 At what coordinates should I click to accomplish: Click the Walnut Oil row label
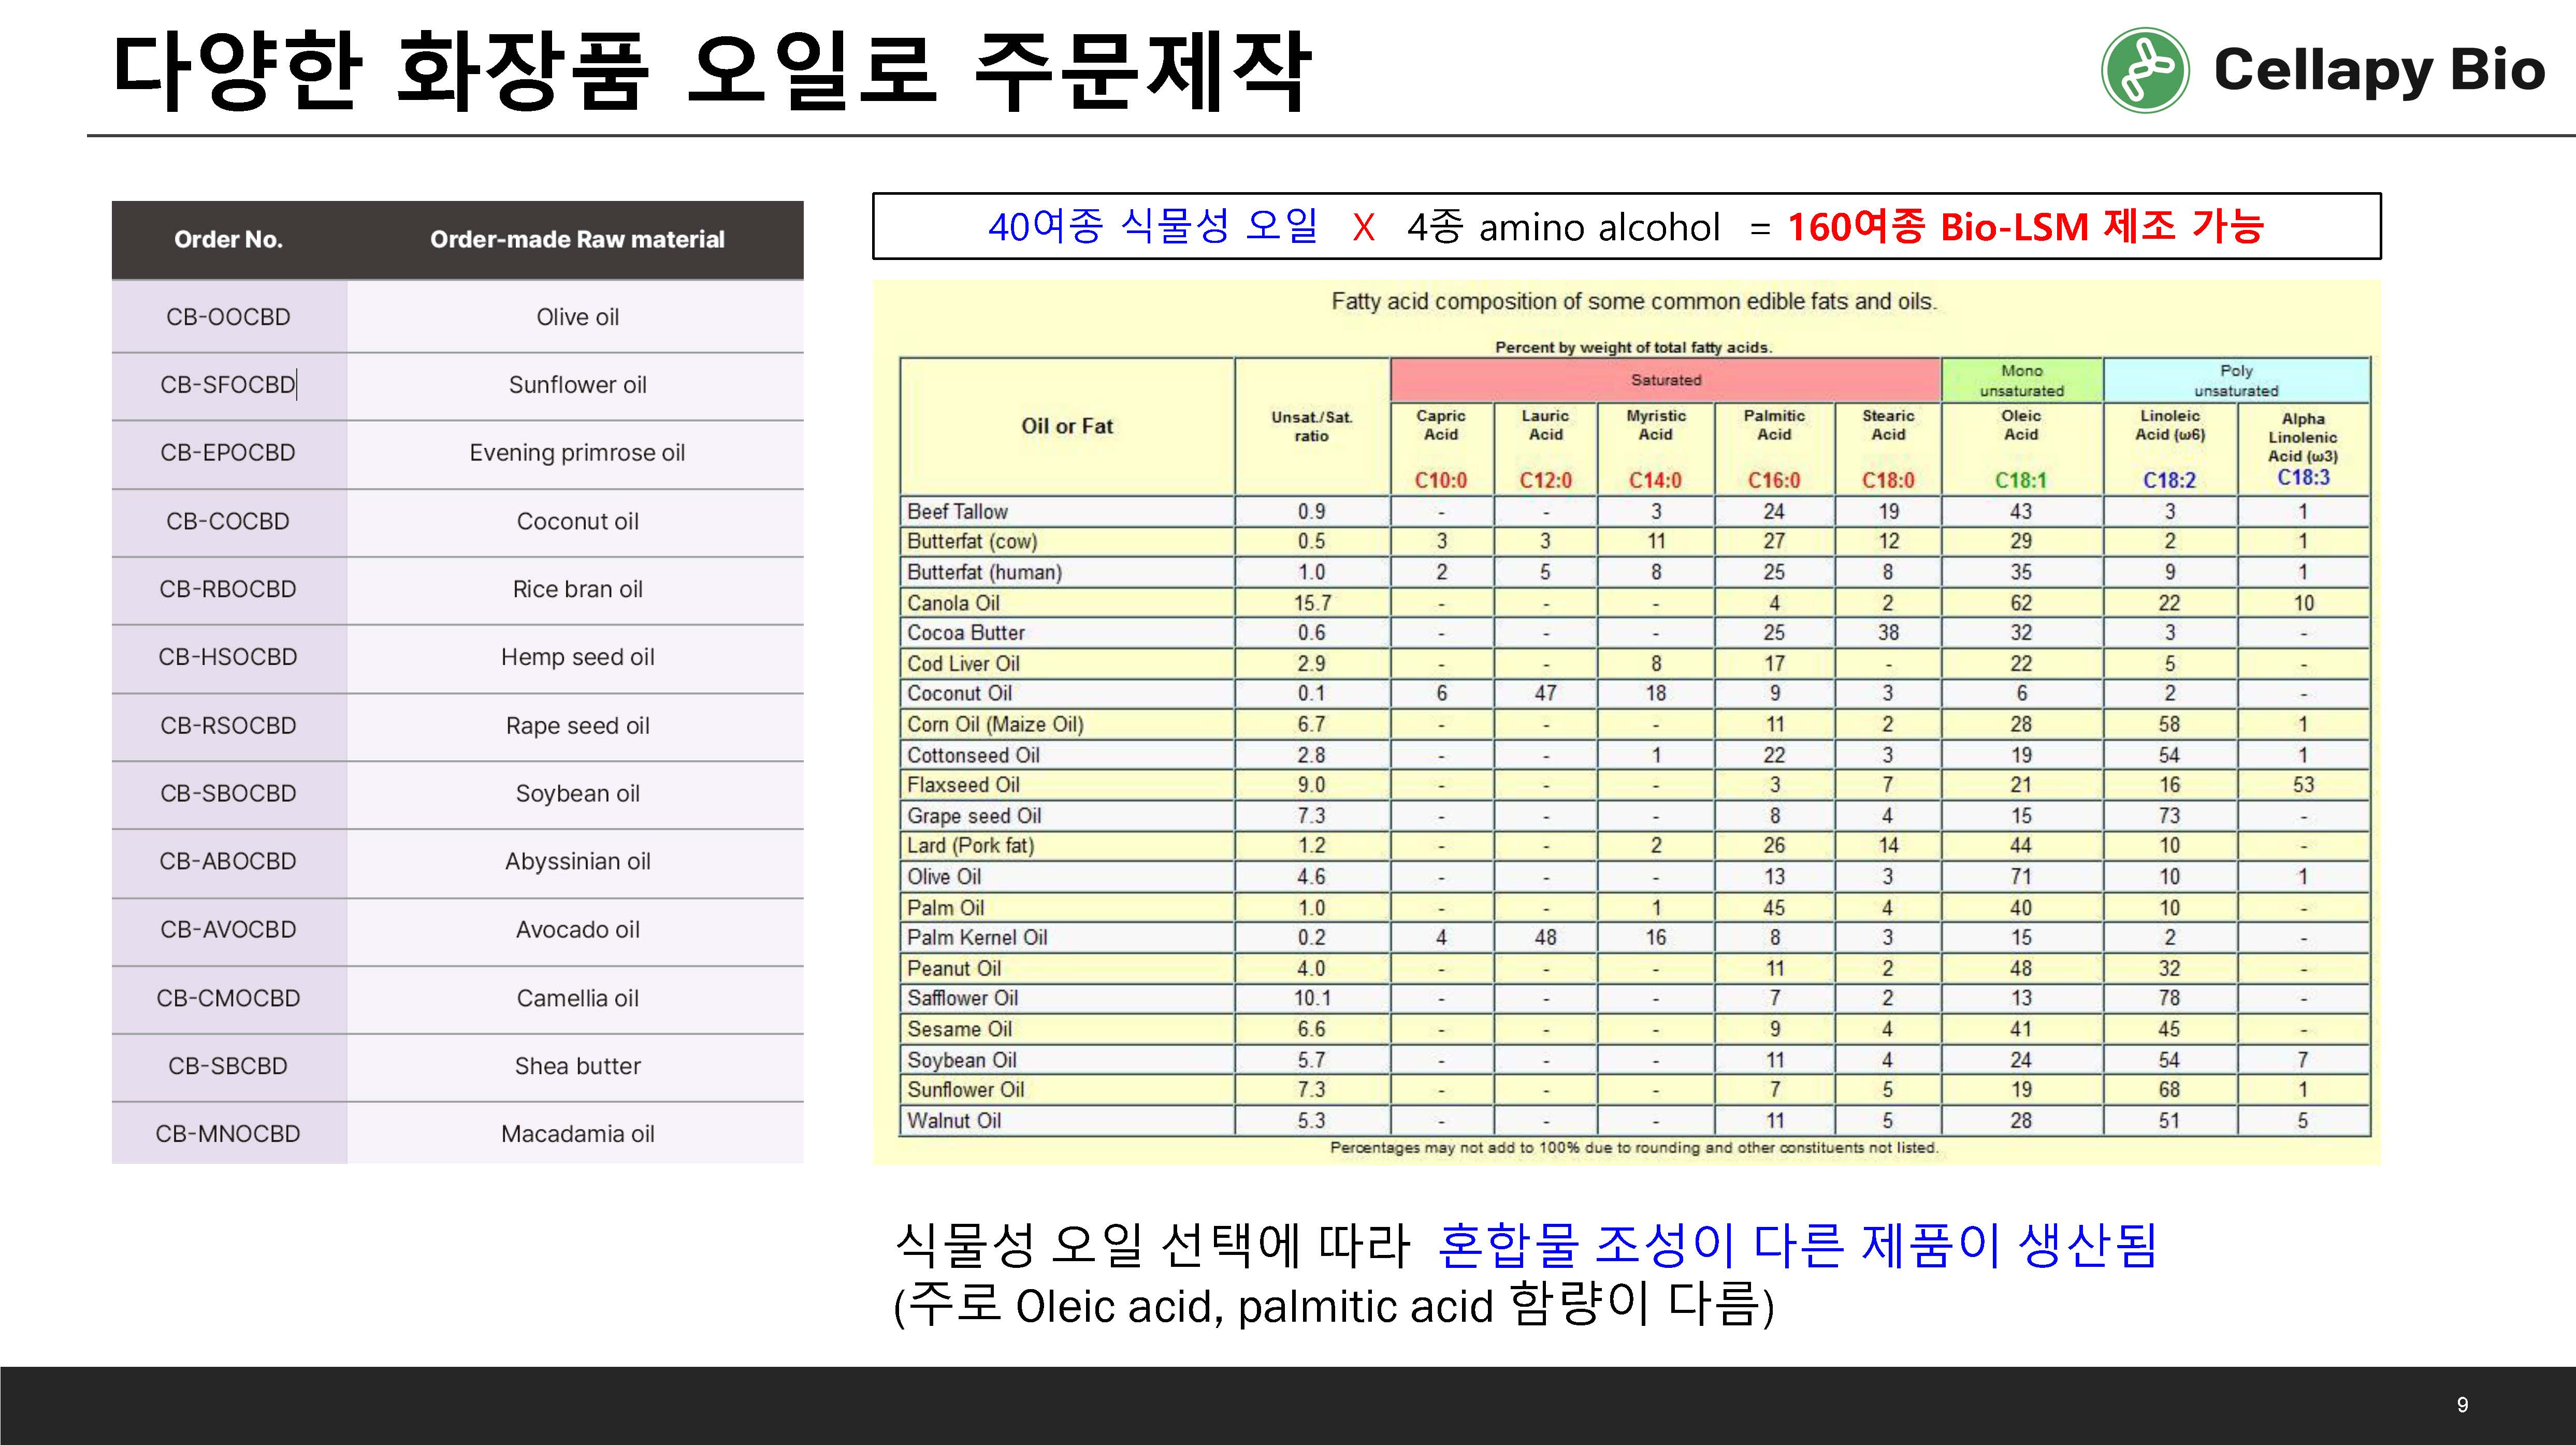click(954, 1121)
